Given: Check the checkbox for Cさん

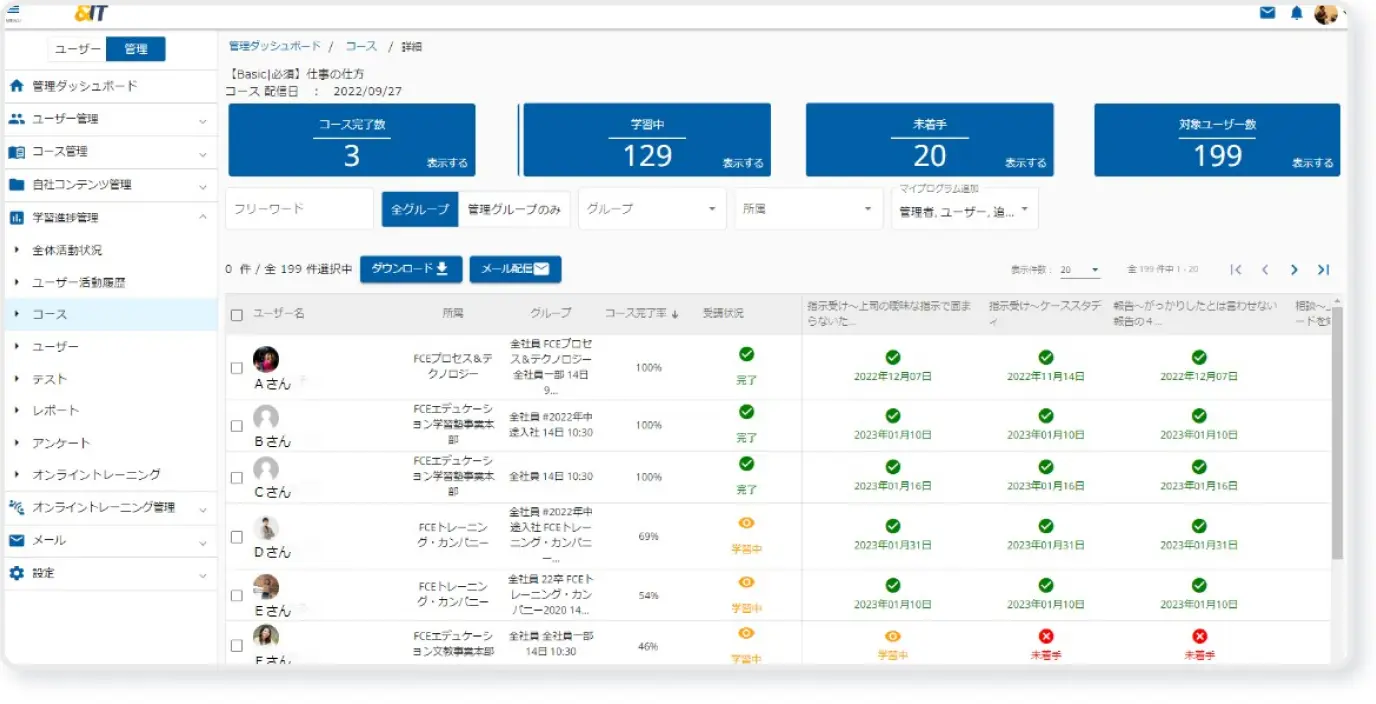Looking at the screenshot, I should pos(237,478).
